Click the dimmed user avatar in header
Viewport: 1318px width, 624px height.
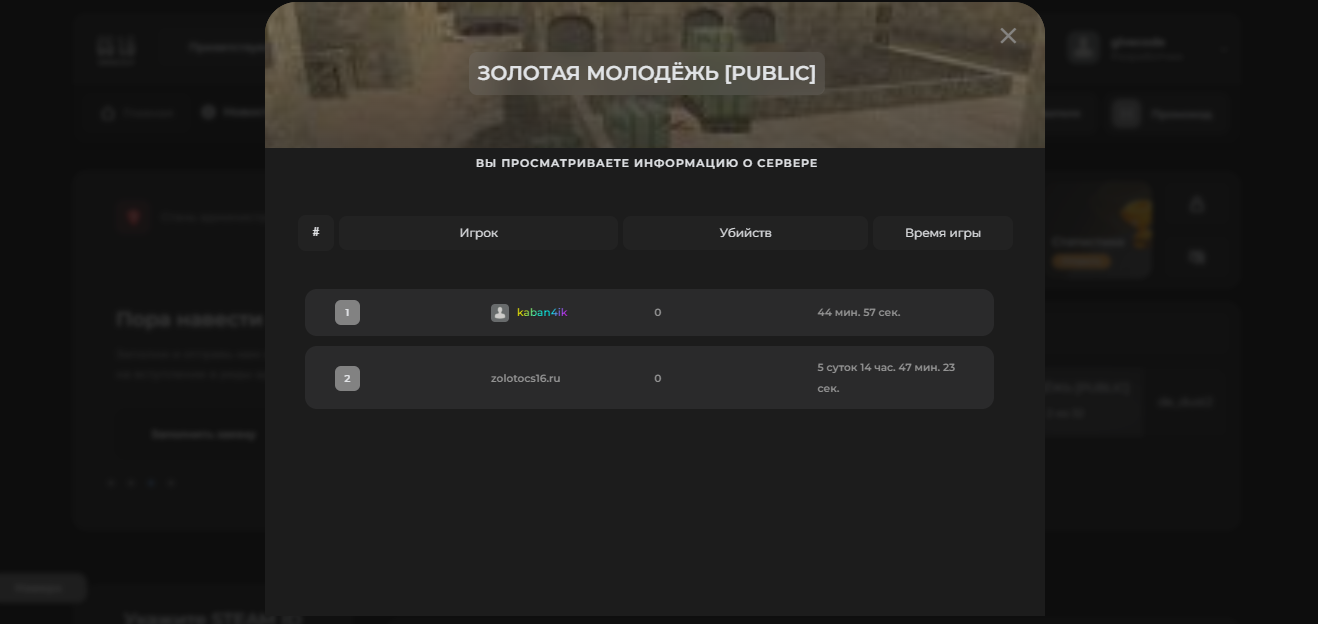pyautogui.click(x=1083, y=47)
